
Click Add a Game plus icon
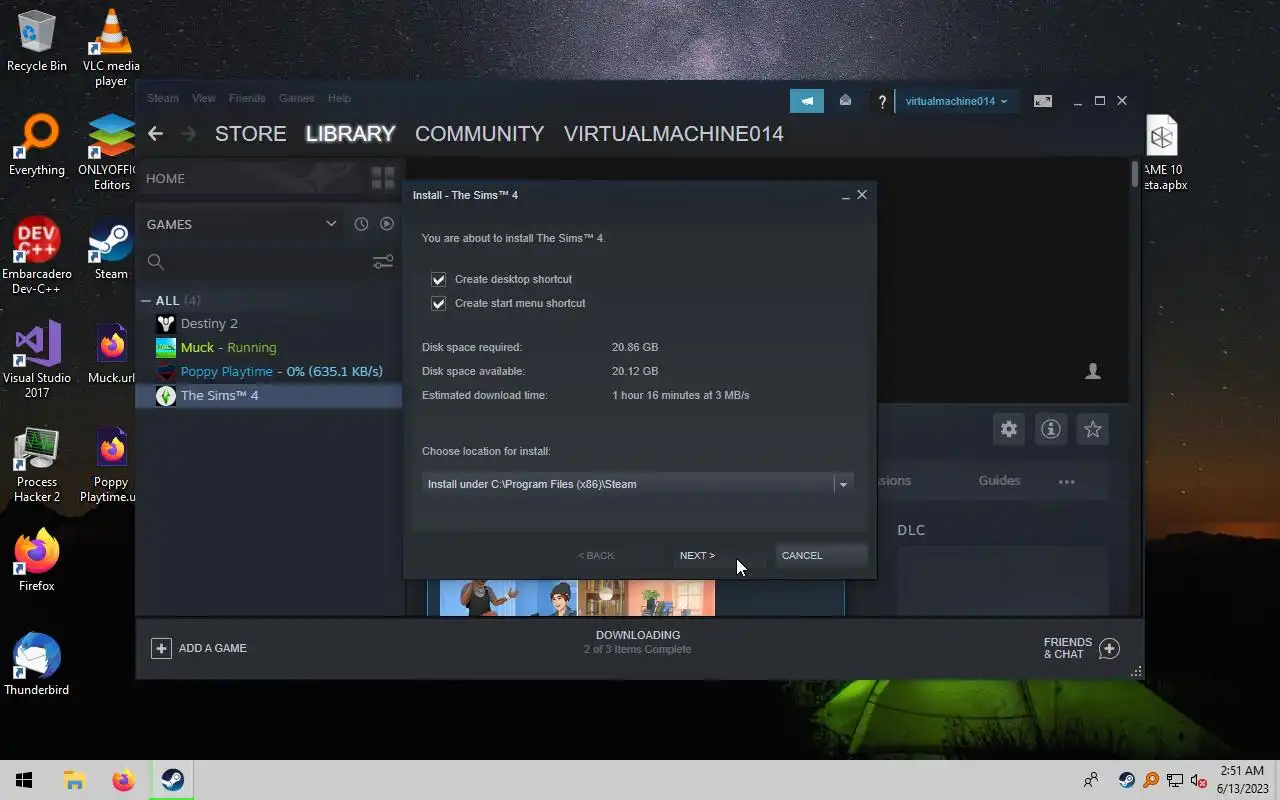[x=161, y=648]
